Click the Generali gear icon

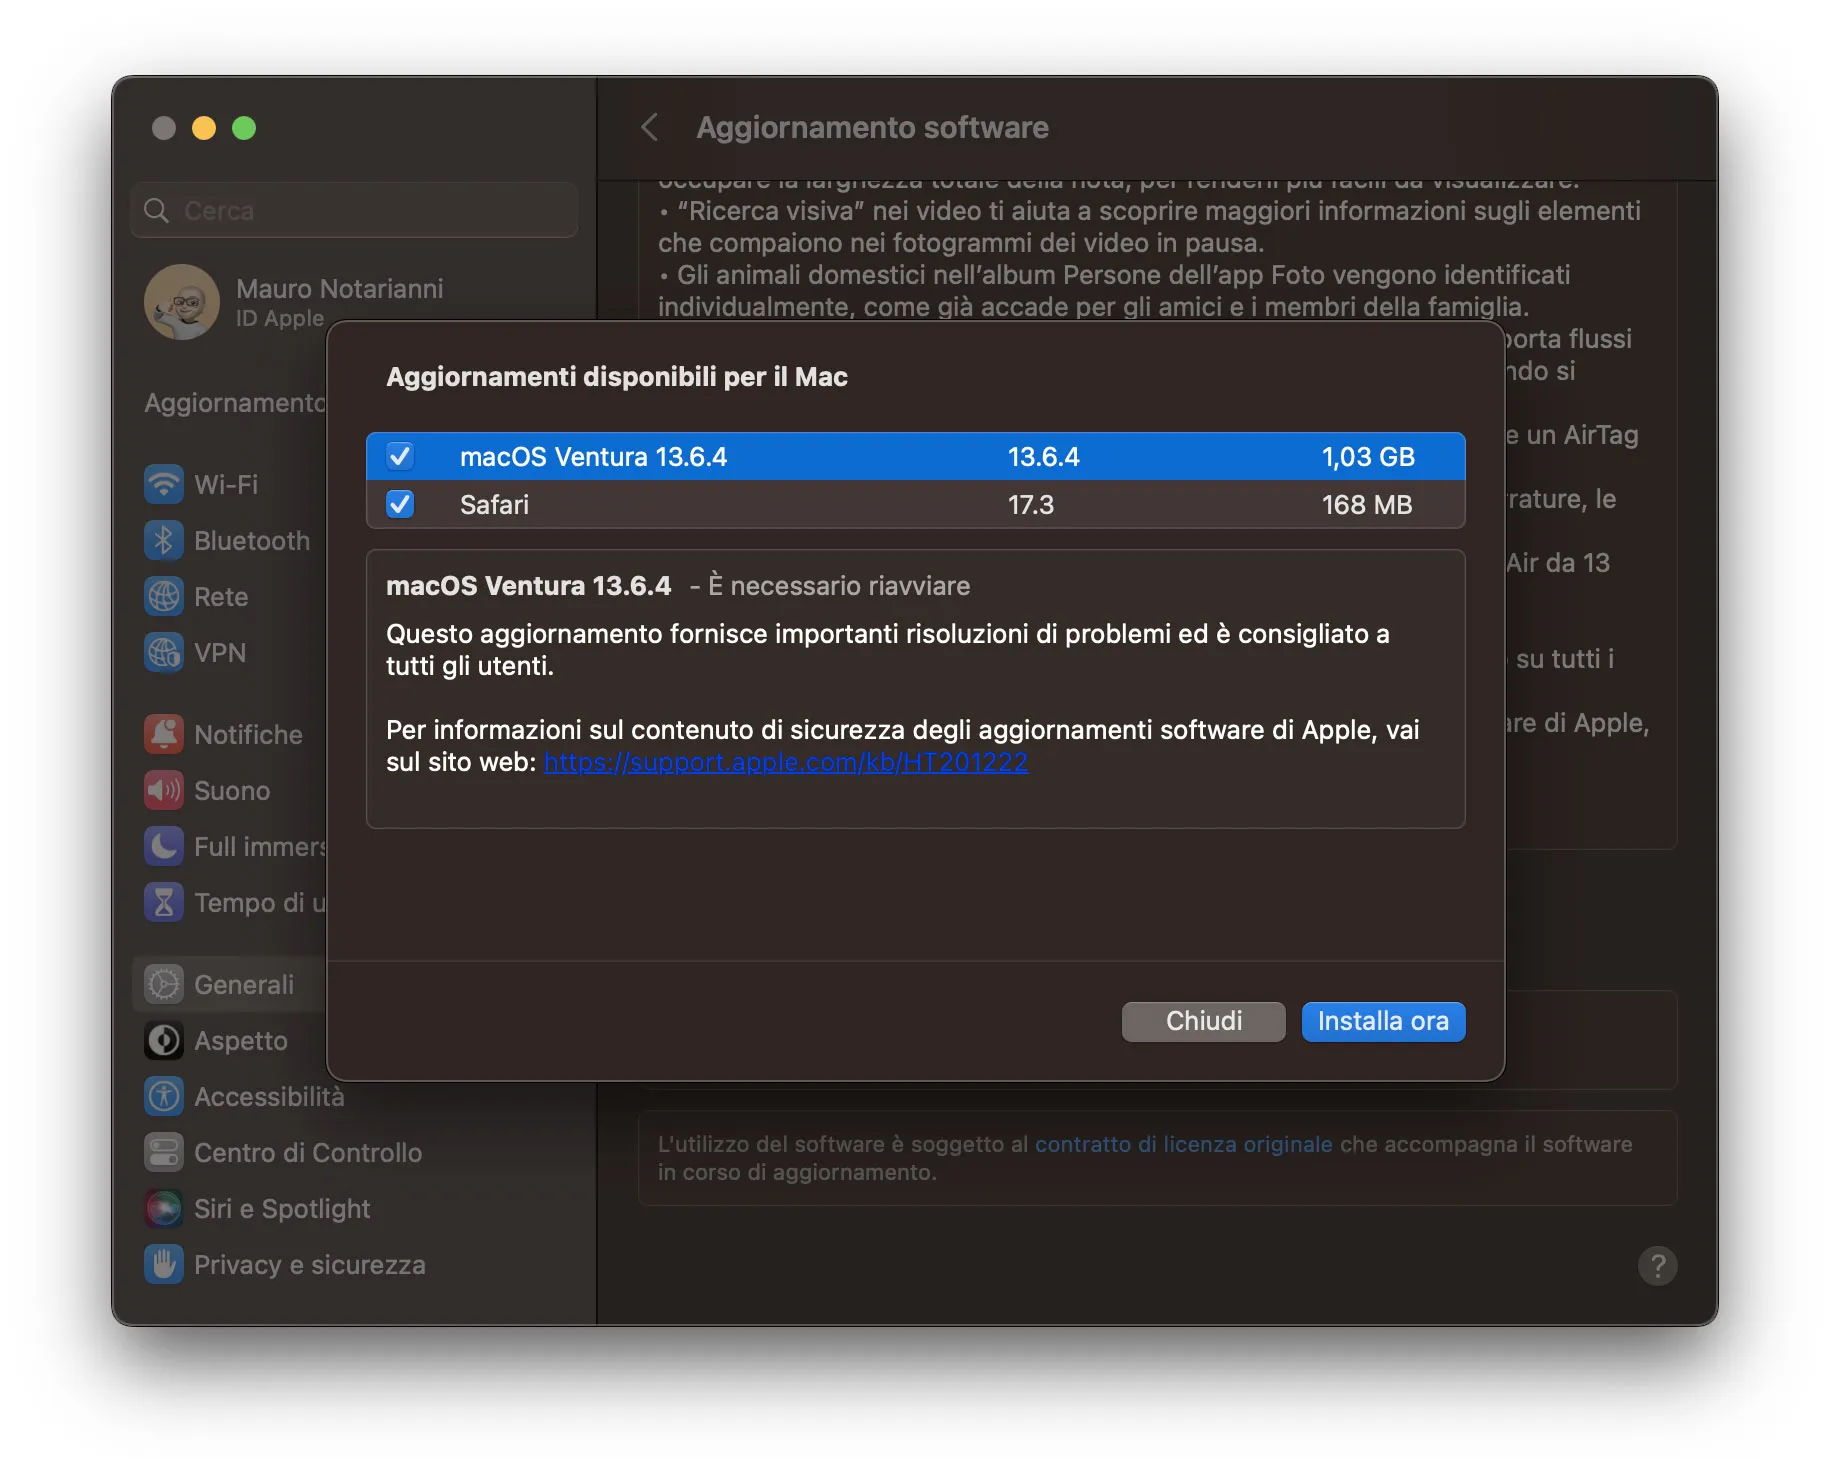[164, 985]
